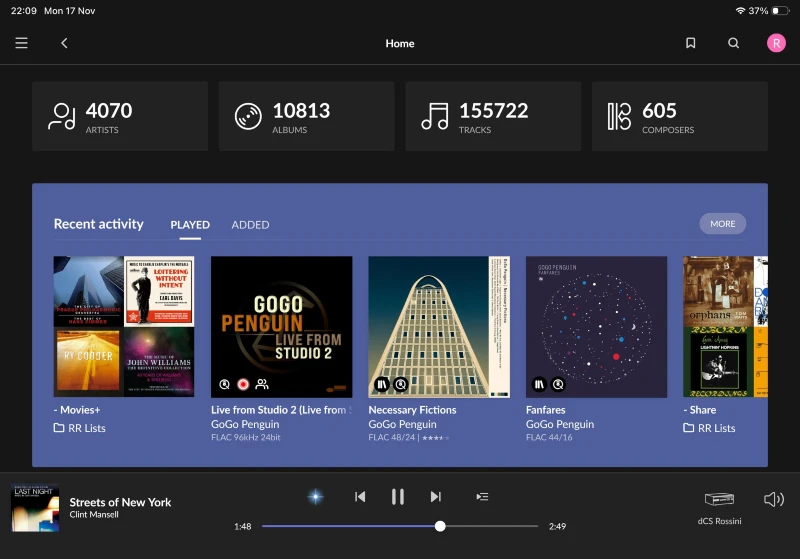Click the MORE button in Recent activity
This screenshot has width=800, height=559.
point(722,224)
